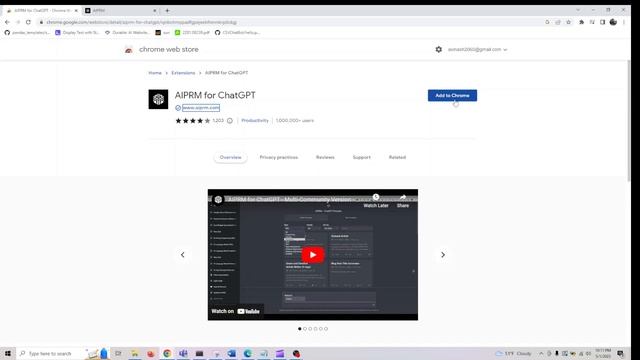640x360 pixels.
Task: Open the Chrome side panel icon
Action: [x=602, y=22]
